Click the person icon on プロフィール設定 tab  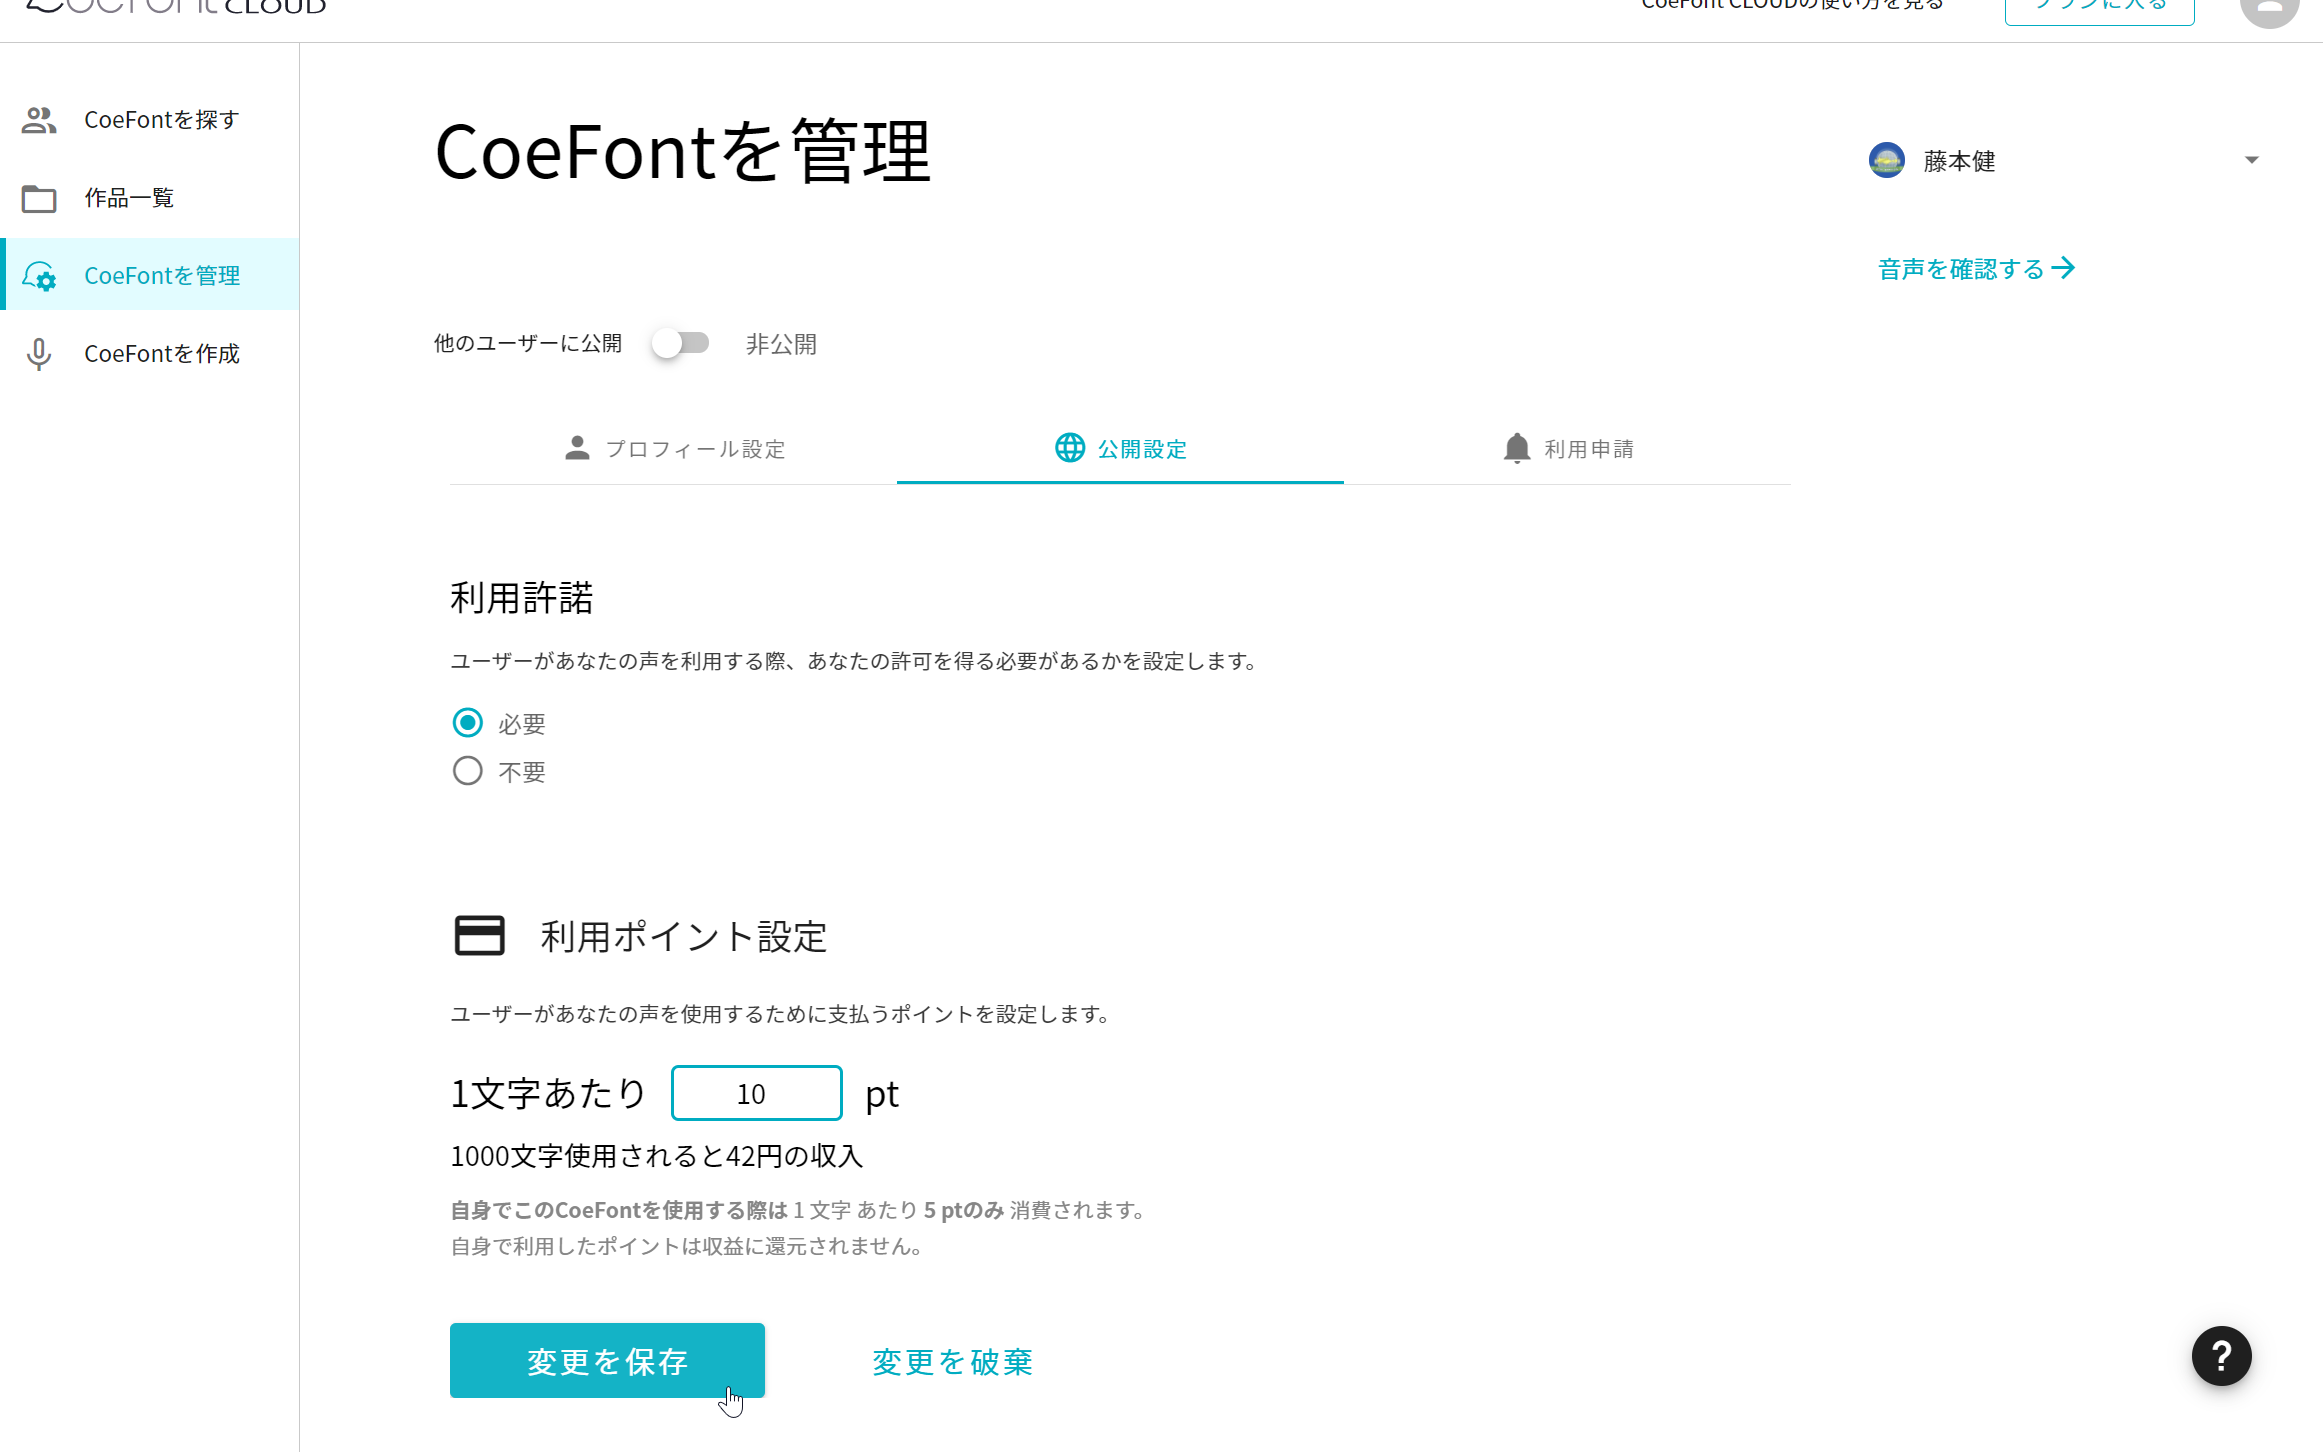pyautogui.click(x=577, y=448)
